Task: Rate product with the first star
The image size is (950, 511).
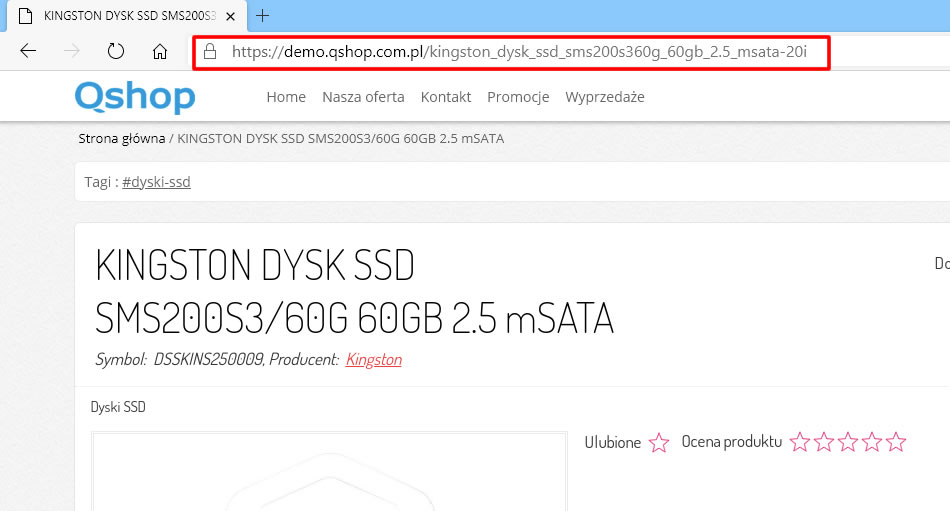Action: (800, 442)
